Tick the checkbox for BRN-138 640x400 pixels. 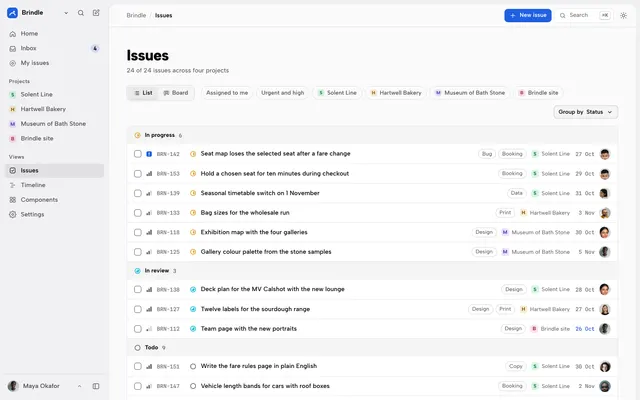tap(138, 289)
